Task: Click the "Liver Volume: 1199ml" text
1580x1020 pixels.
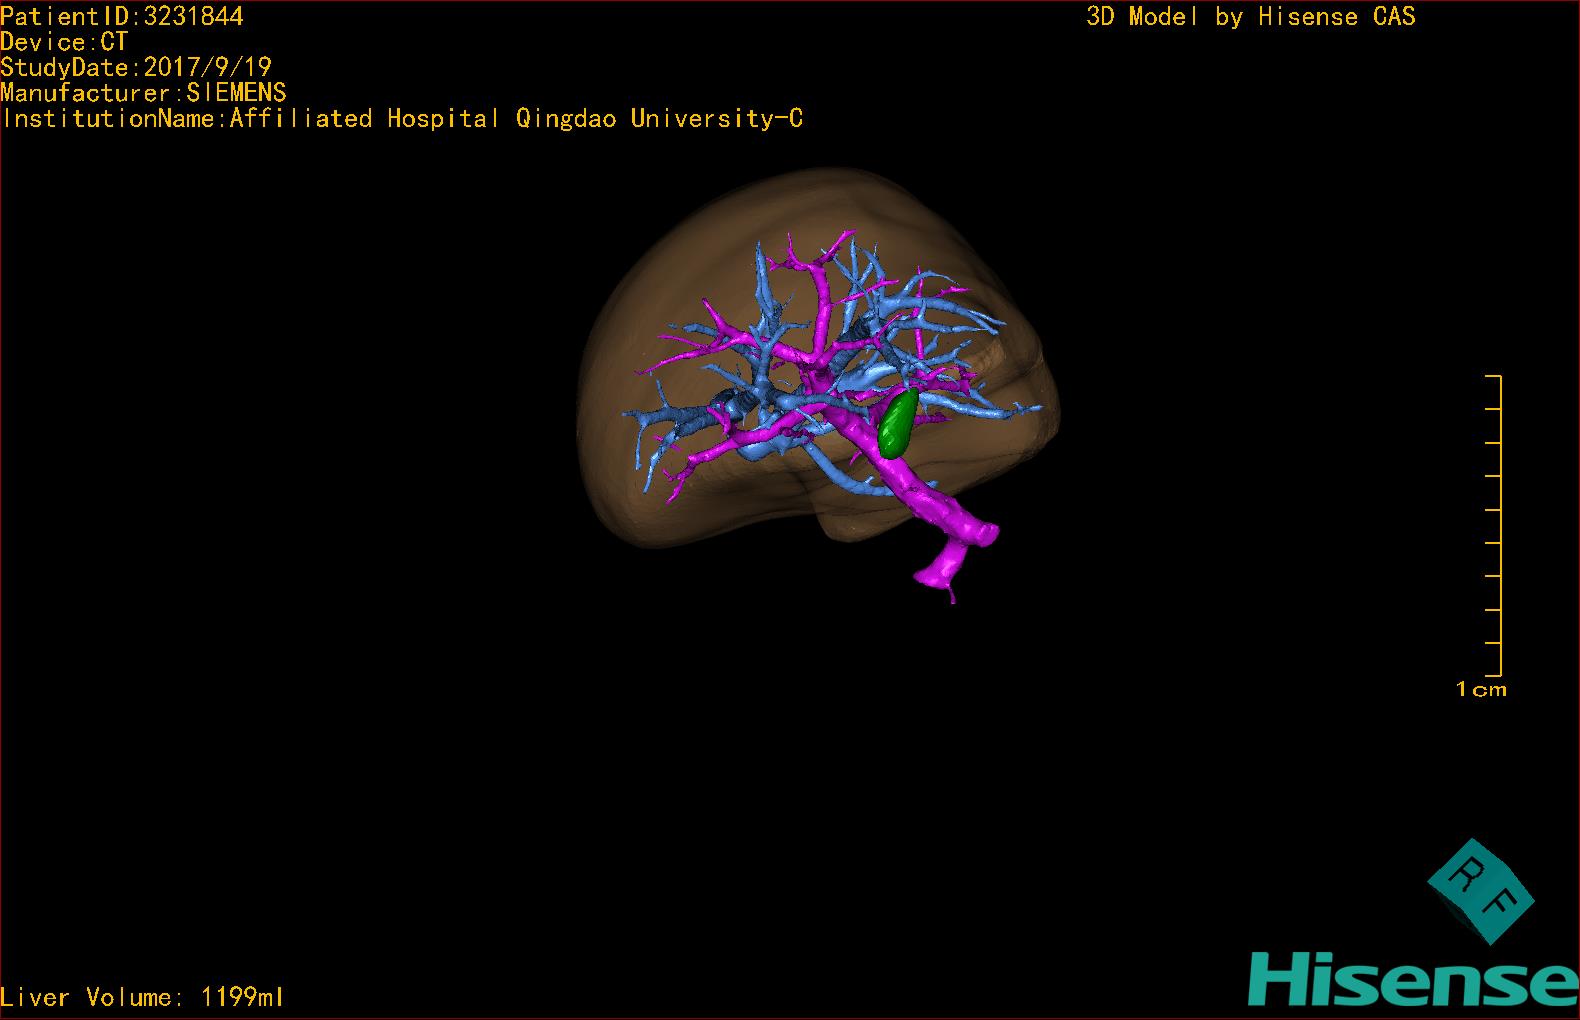Action: [142, 997]
